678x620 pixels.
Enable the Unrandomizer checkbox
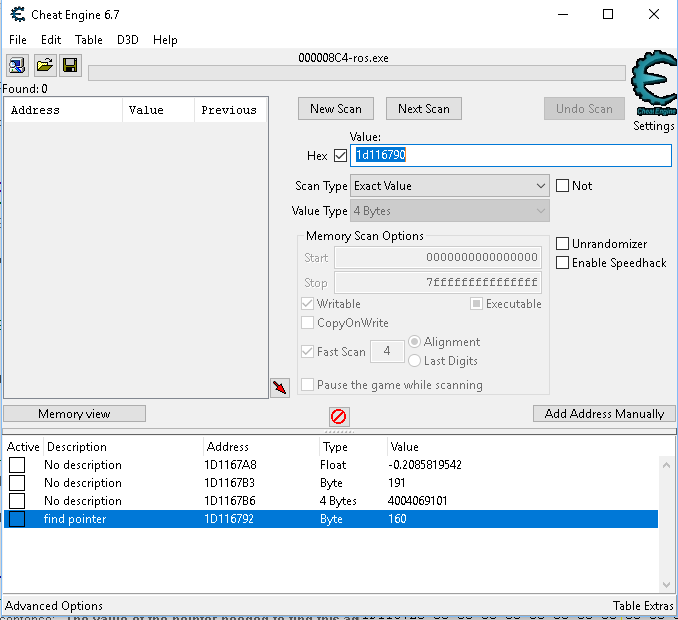(562, 244)
